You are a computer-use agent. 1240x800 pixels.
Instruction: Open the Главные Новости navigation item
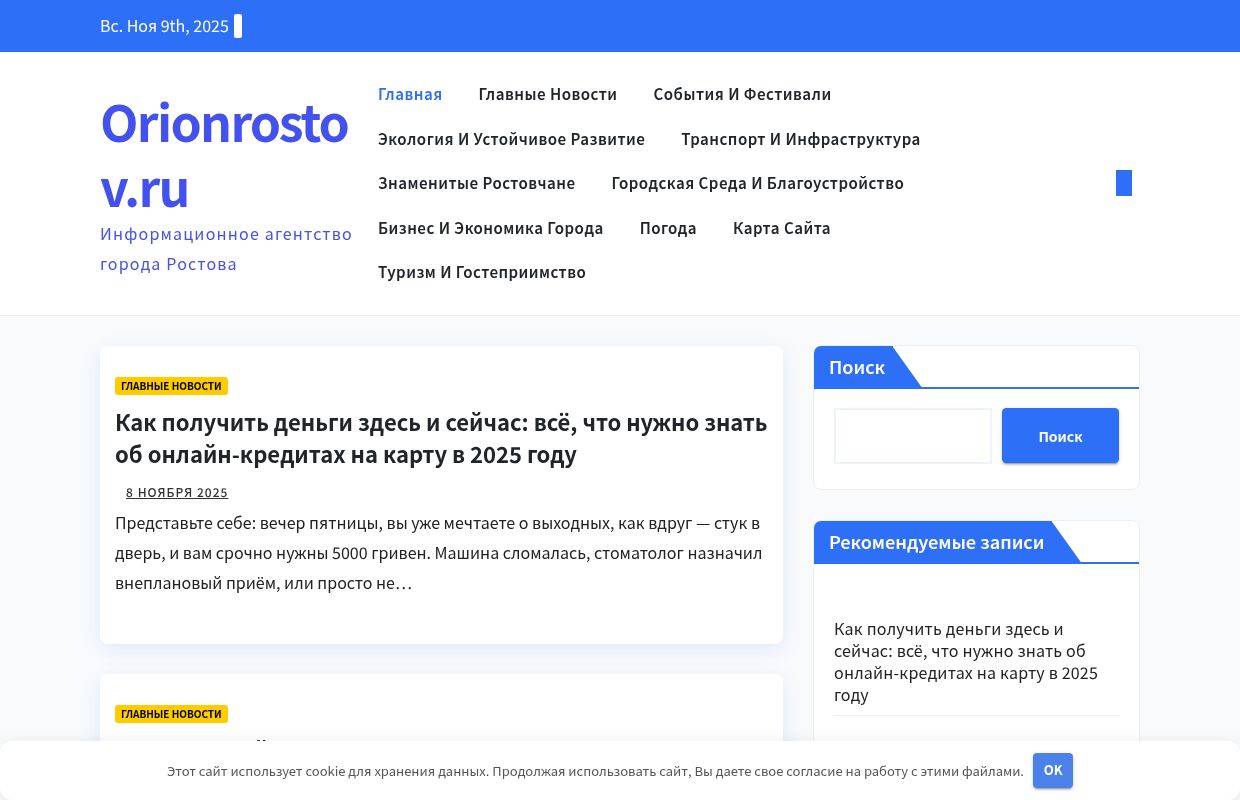[547, 94]
